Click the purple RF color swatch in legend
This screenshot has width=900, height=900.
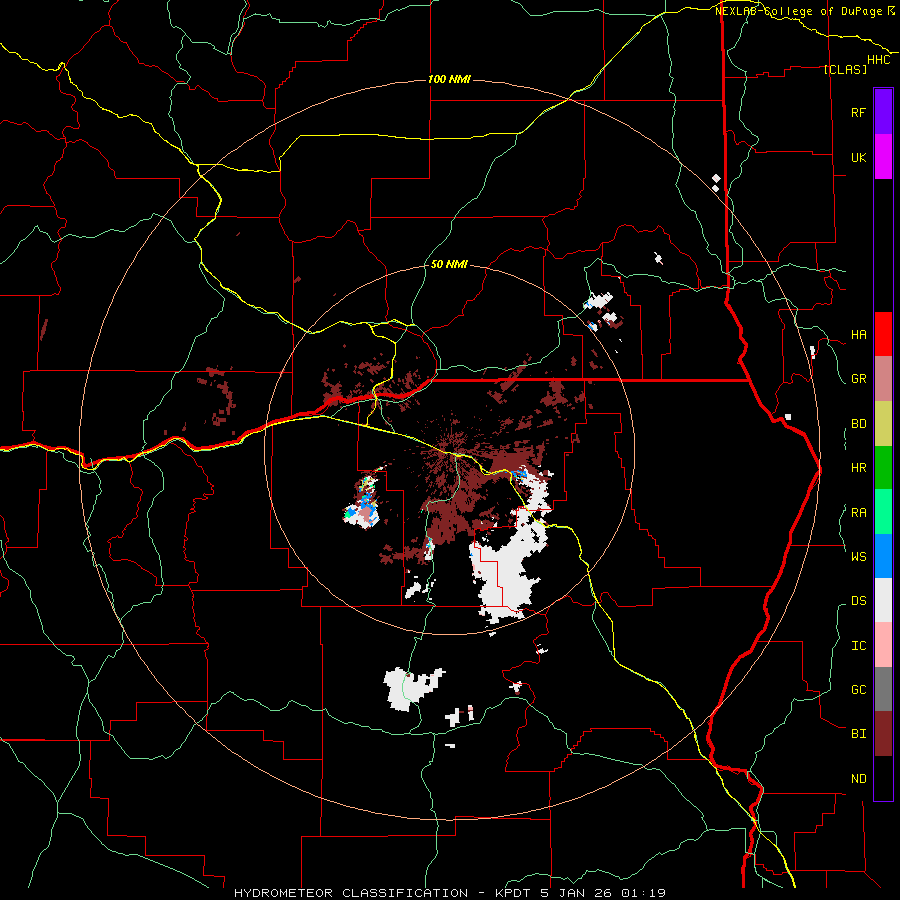point(883,112)
